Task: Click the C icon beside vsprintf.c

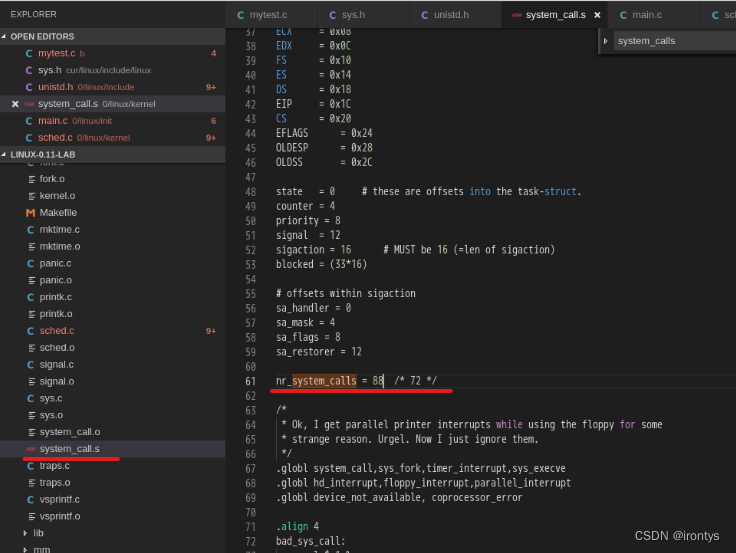Action: click(x=31, y=500)
